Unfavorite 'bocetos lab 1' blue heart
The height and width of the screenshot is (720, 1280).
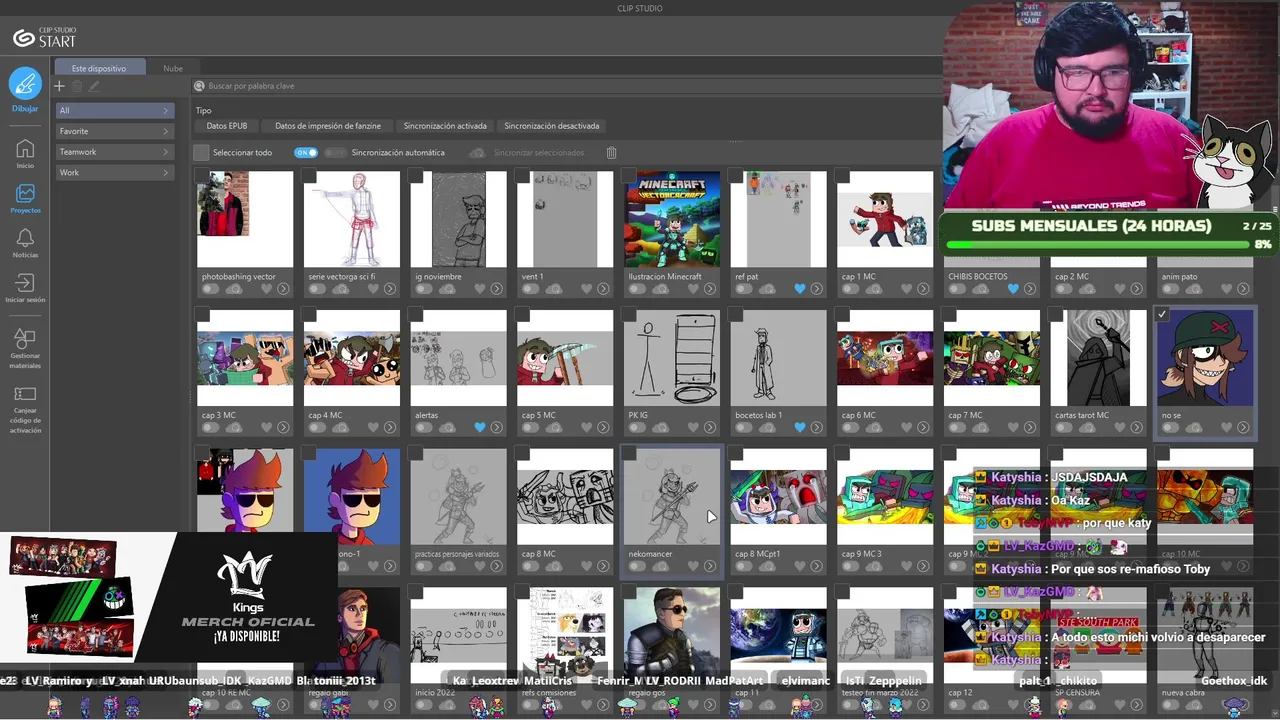click(799, 428)
